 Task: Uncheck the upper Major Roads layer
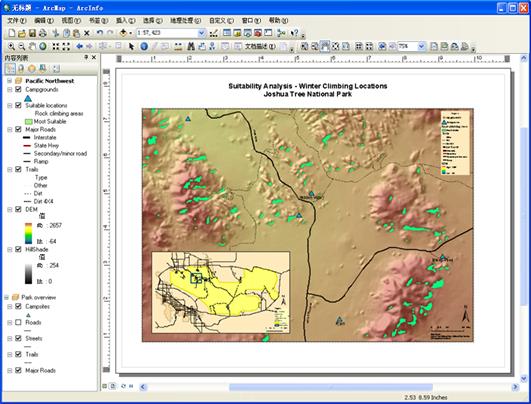19,129
